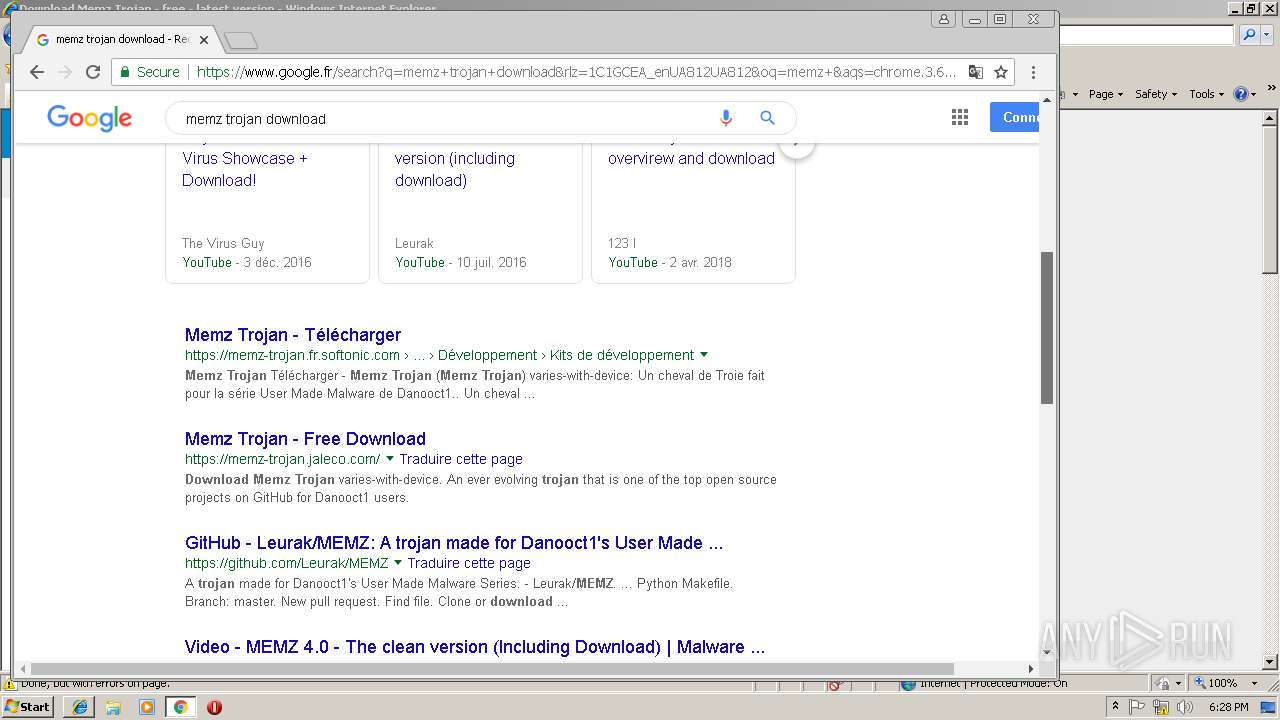Open a new Chrome tab
Viewport: 1280px width, 720px height.
(x=241, y=40)
